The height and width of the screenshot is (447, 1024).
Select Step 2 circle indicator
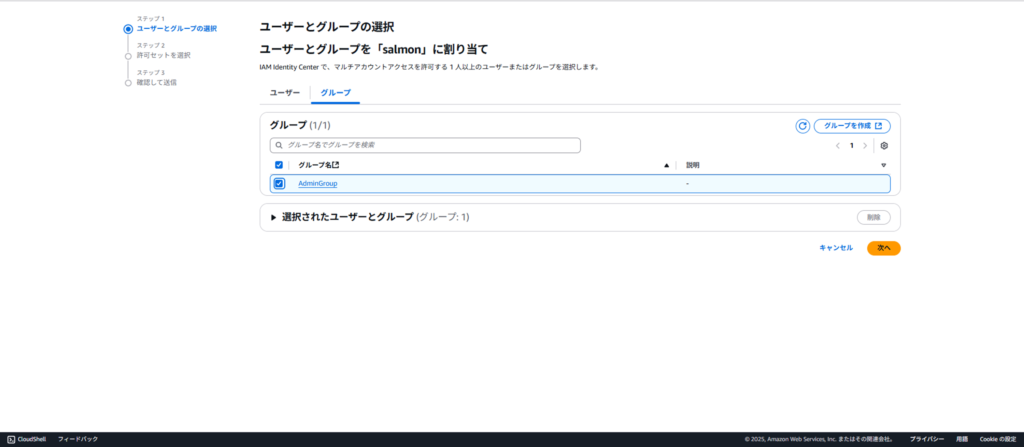(x=128, y=56)
